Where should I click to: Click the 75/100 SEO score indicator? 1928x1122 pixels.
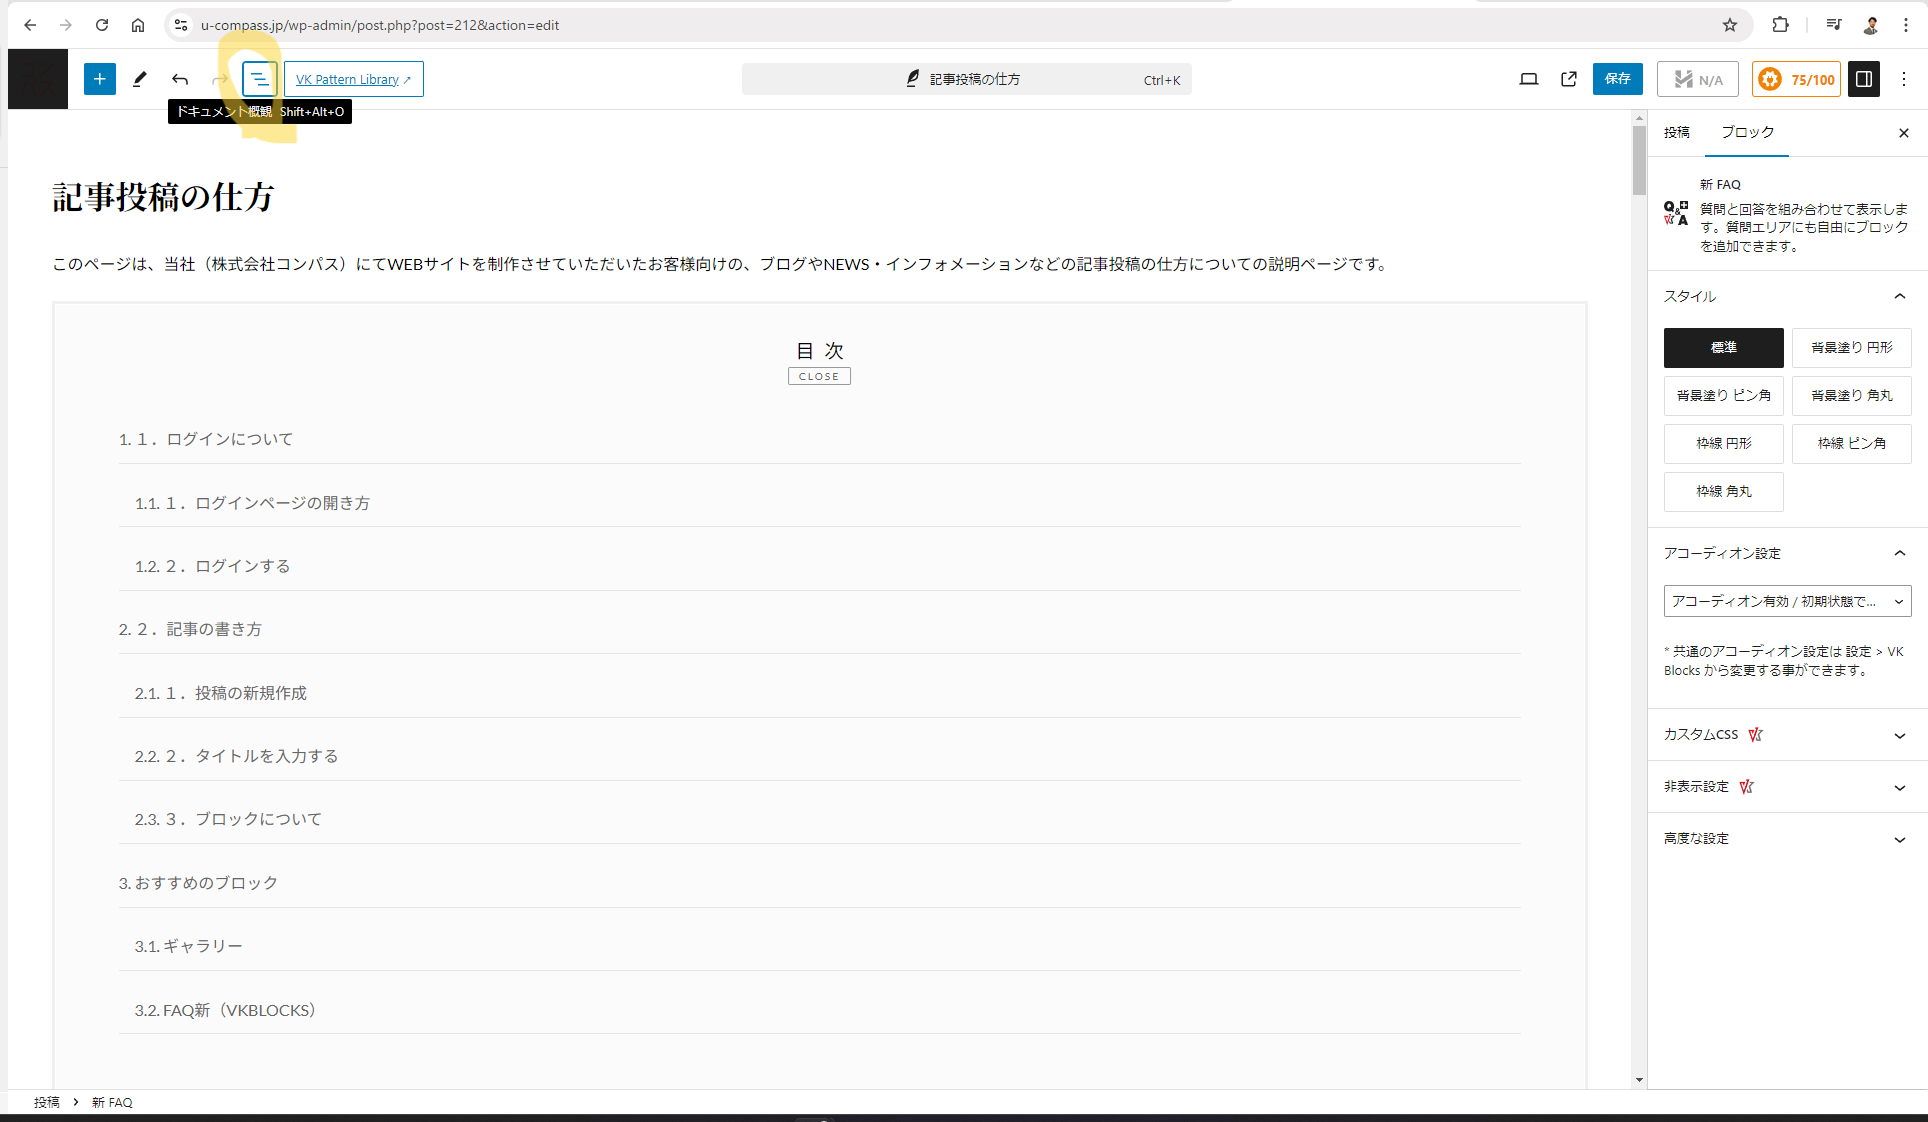click(1797, 79)
